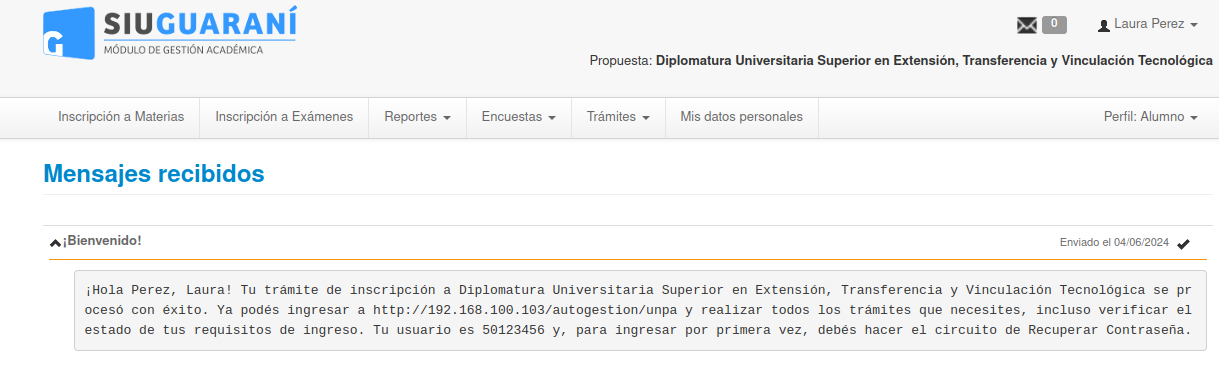Open the Trámites dropdown menu
The image size is (1219, 387).
coord(618,117)
